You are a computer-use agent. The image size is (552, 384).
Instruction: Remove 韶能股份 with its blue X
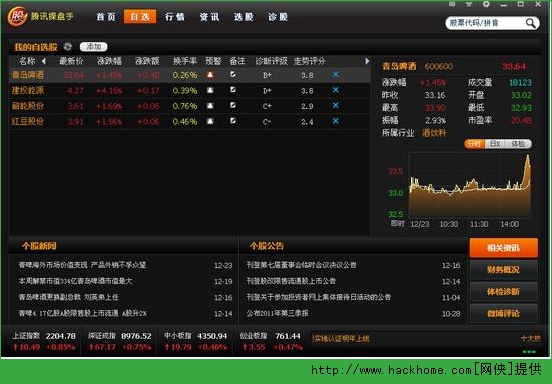point(335,105)
